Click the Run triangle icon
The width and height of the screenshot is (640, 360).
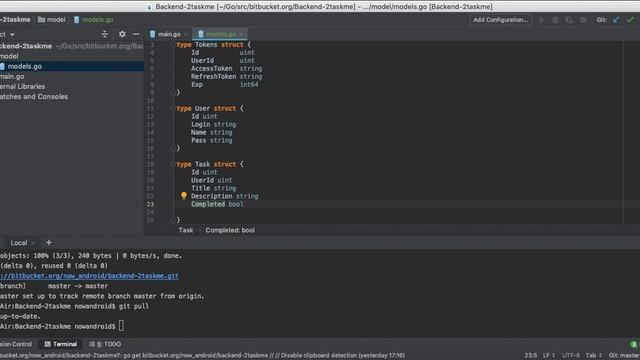point(542,20)
